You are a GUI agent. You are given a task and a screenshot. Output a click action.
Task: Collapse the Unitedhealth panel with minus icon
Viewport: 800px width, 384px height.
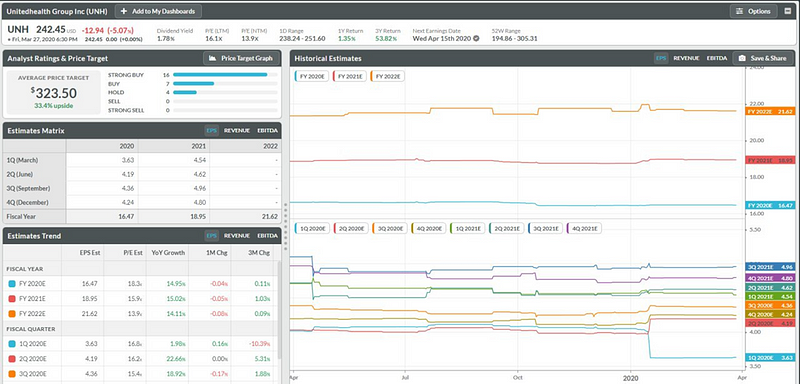point(788,11)
